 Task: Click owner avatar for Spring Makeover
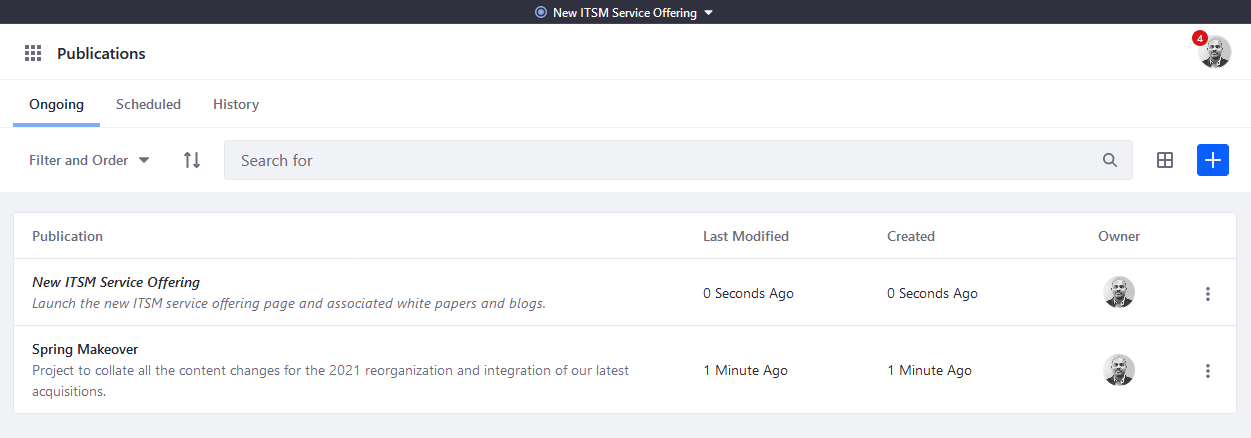point(1119,370)
